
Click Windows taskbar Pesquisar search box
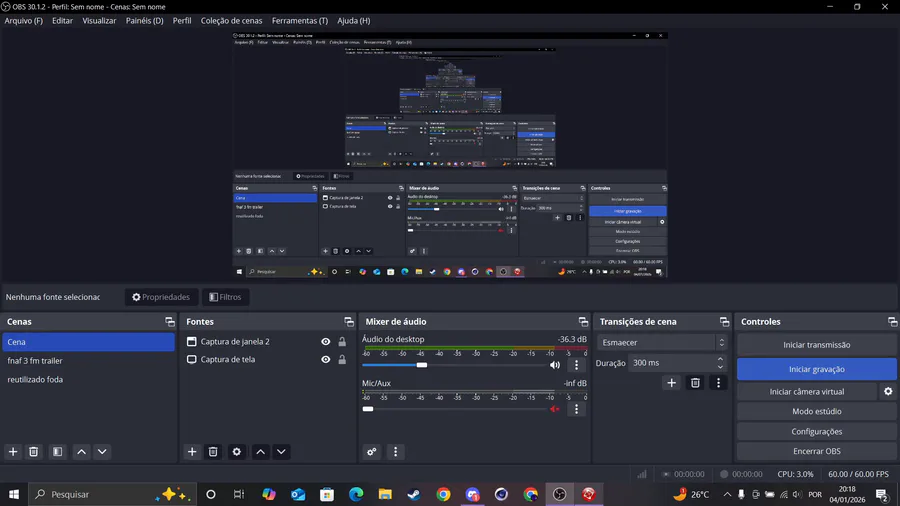pyautogui.click(x=112, y=494)
